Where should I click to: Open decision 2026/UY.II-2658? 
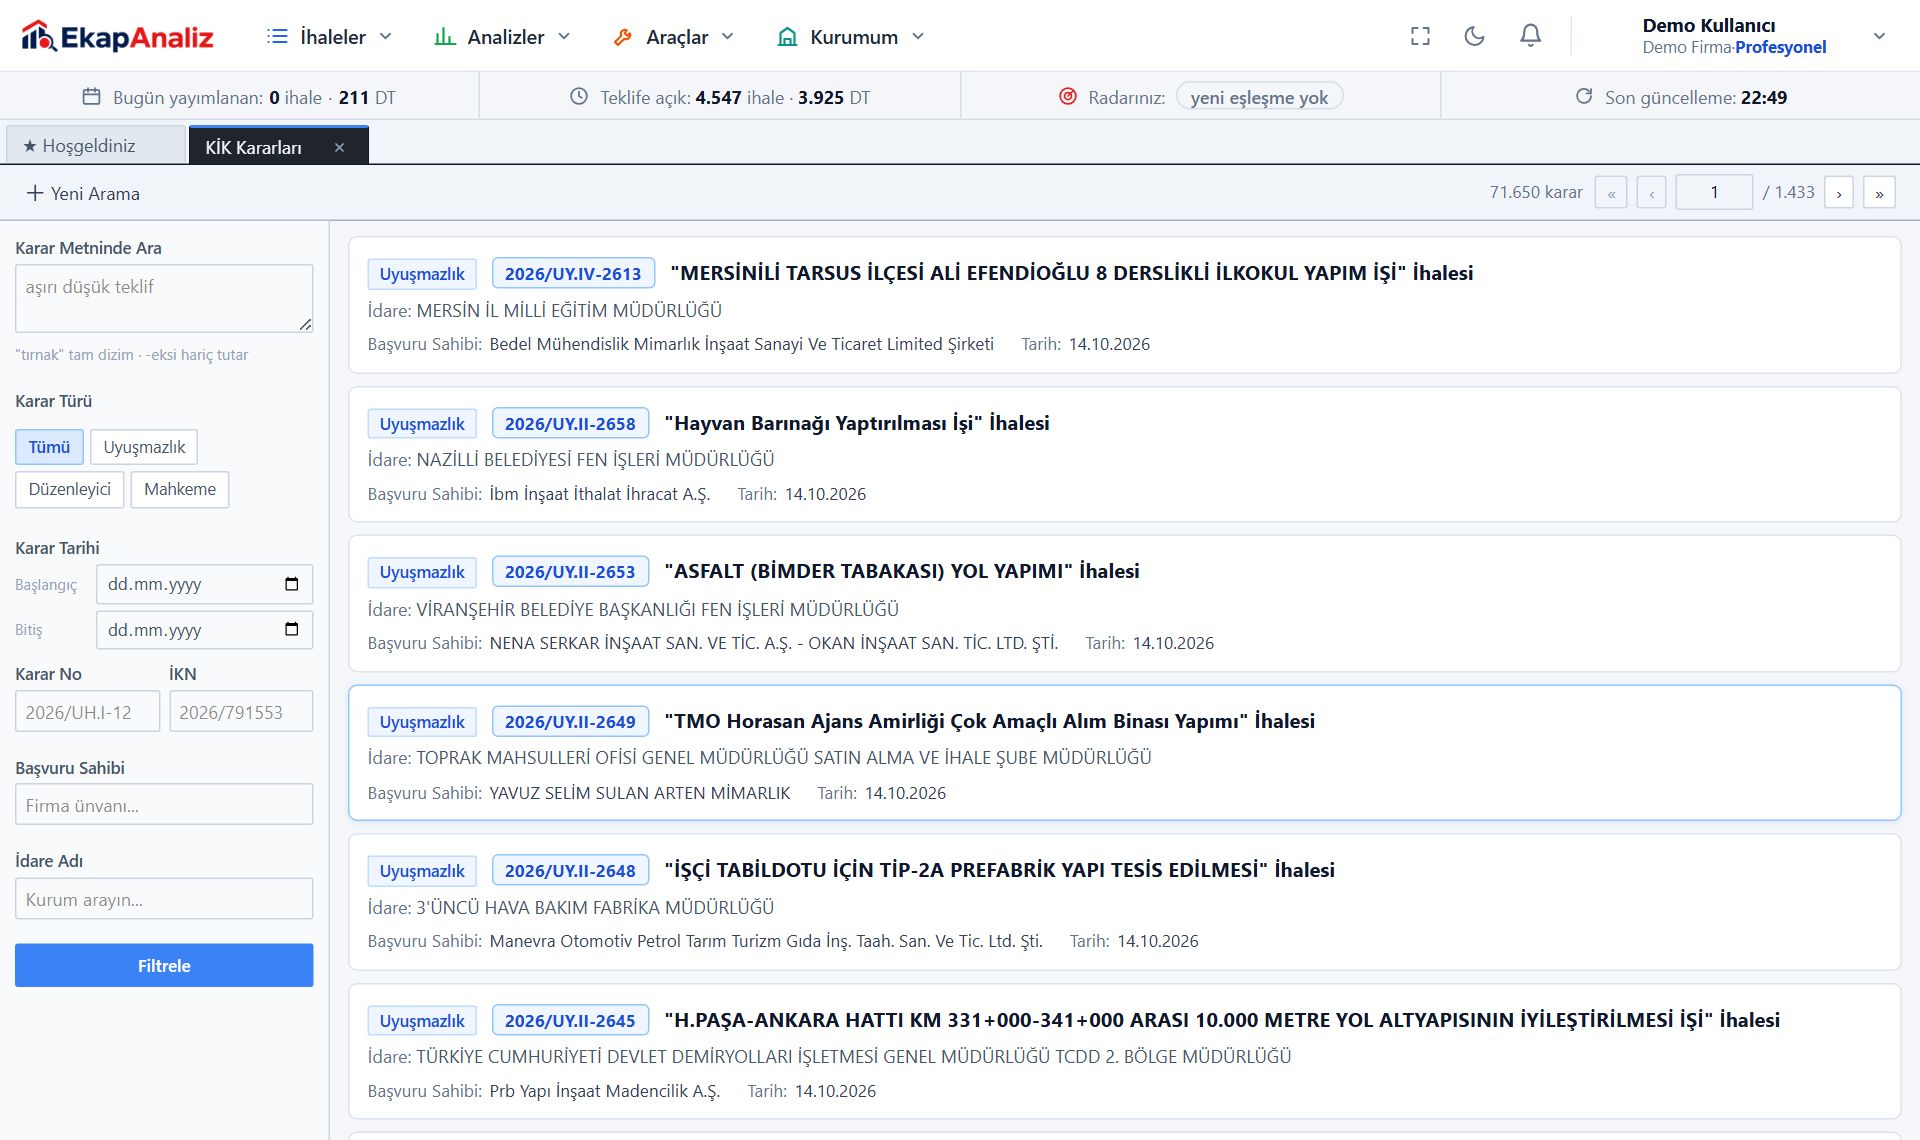click(x=570, y=423)
